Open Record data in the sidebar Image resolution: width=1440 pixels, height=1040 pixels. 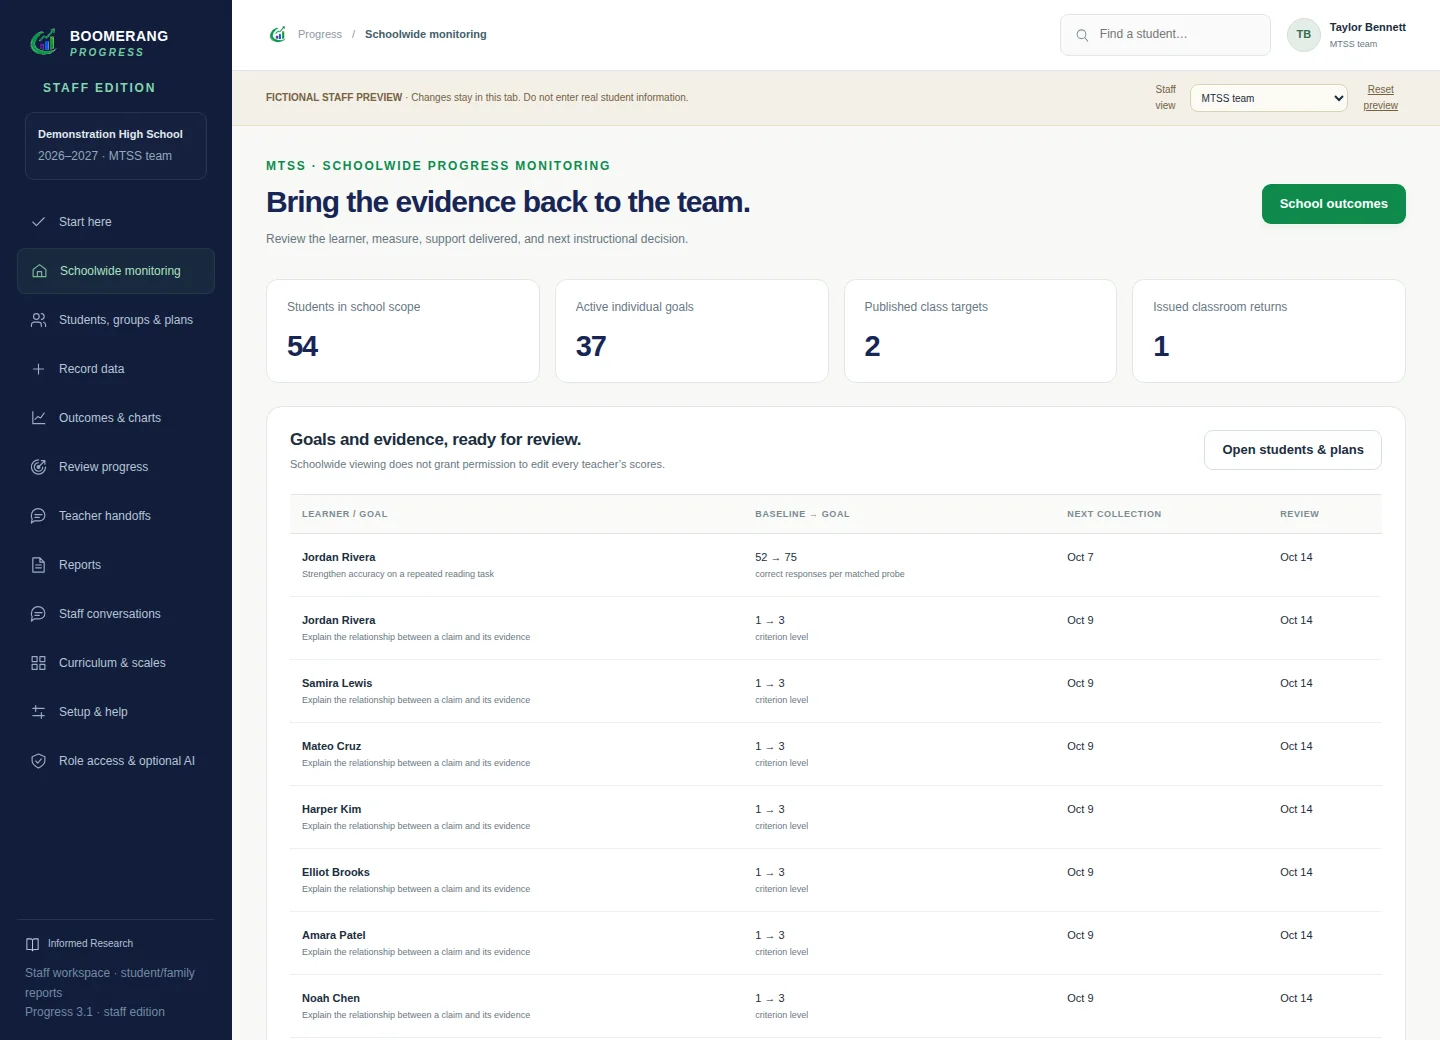[x=116, y=369]
